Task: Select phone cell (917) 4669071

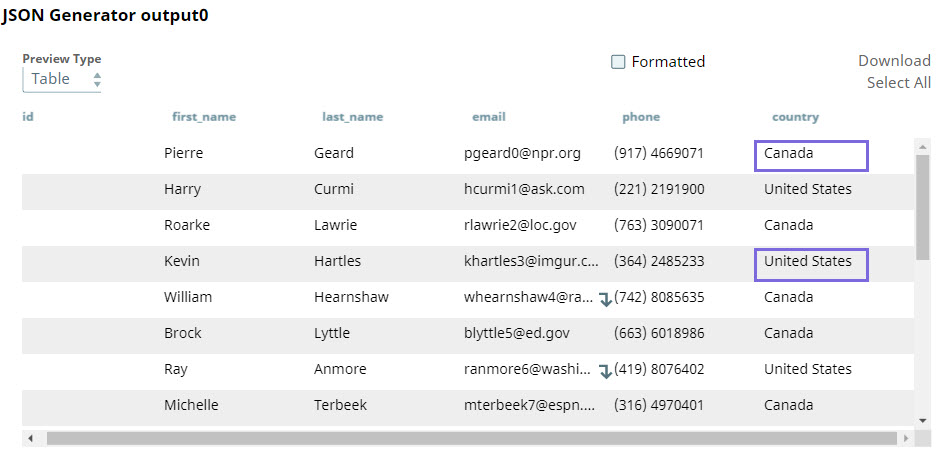Action: point(659,153)
